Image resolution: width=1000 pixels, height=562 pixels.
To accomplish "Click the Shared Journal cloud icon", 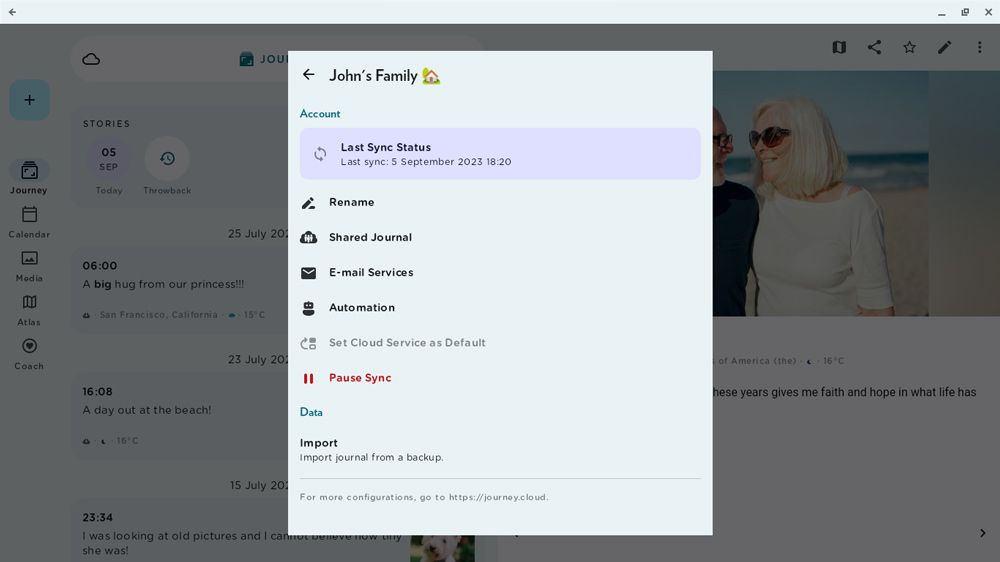I will click(x=309, y=237).
